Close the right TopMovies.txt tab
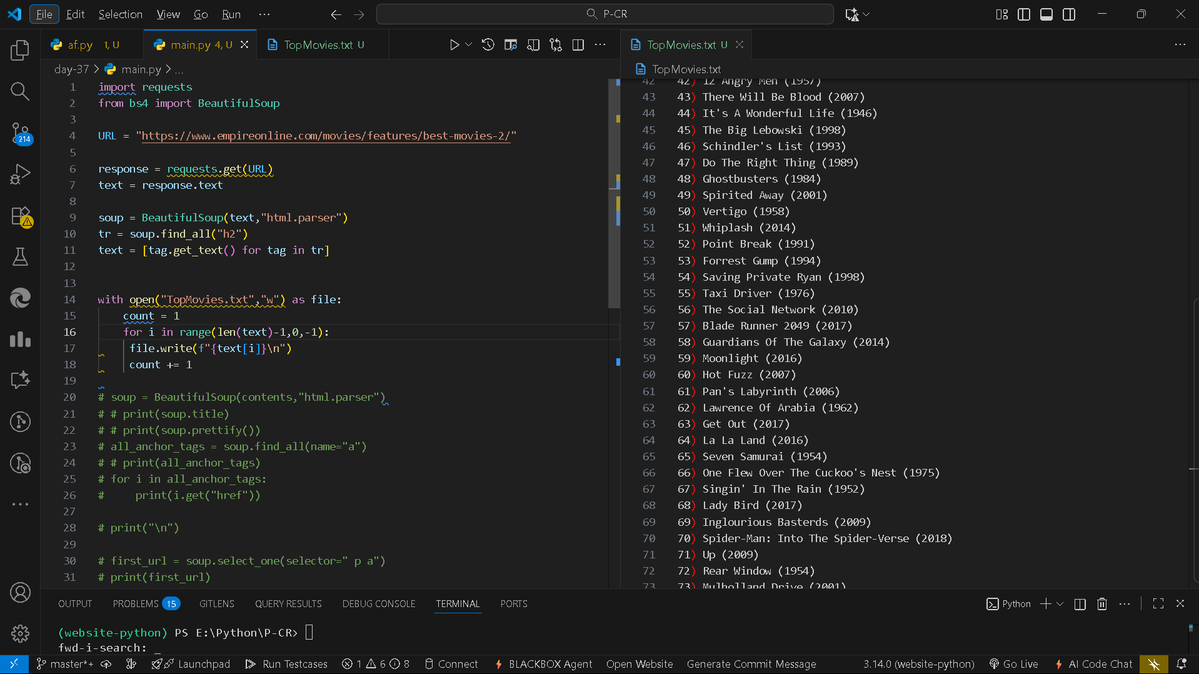Image resolution: width=1199 pixels, height=674 pixels. 739,45
